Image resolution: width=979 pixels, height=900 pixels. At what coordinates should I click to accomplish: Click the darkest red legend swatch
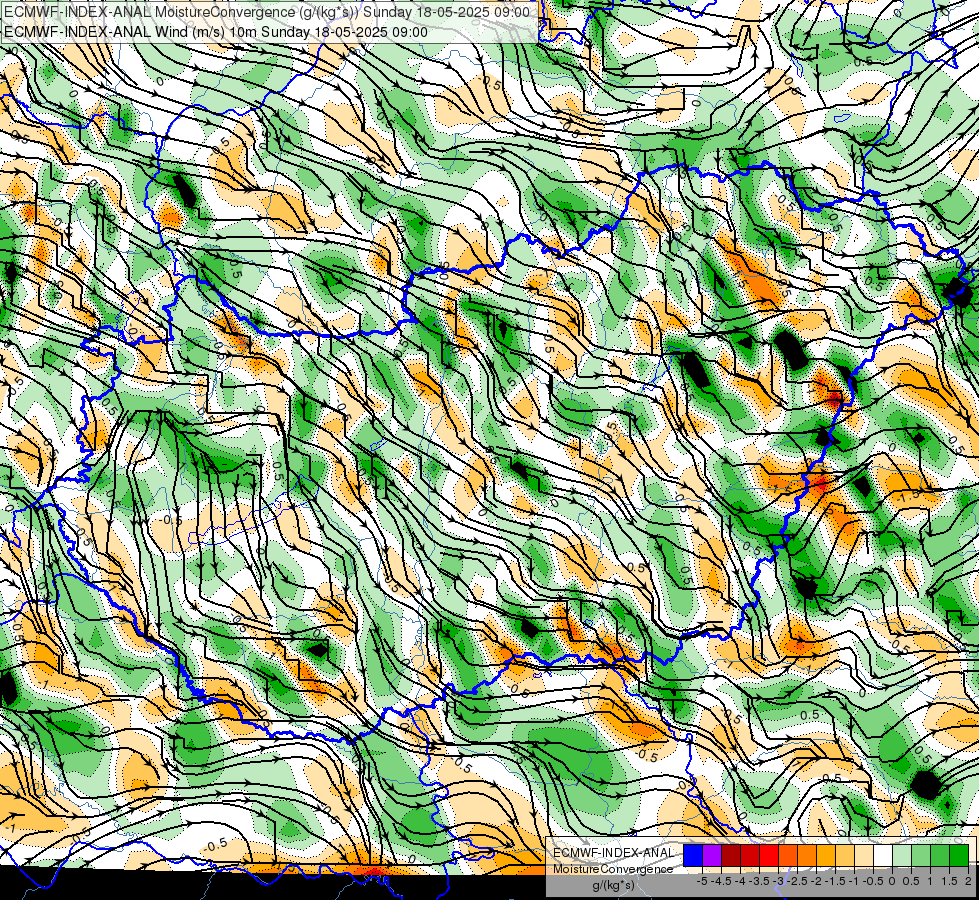731,855
